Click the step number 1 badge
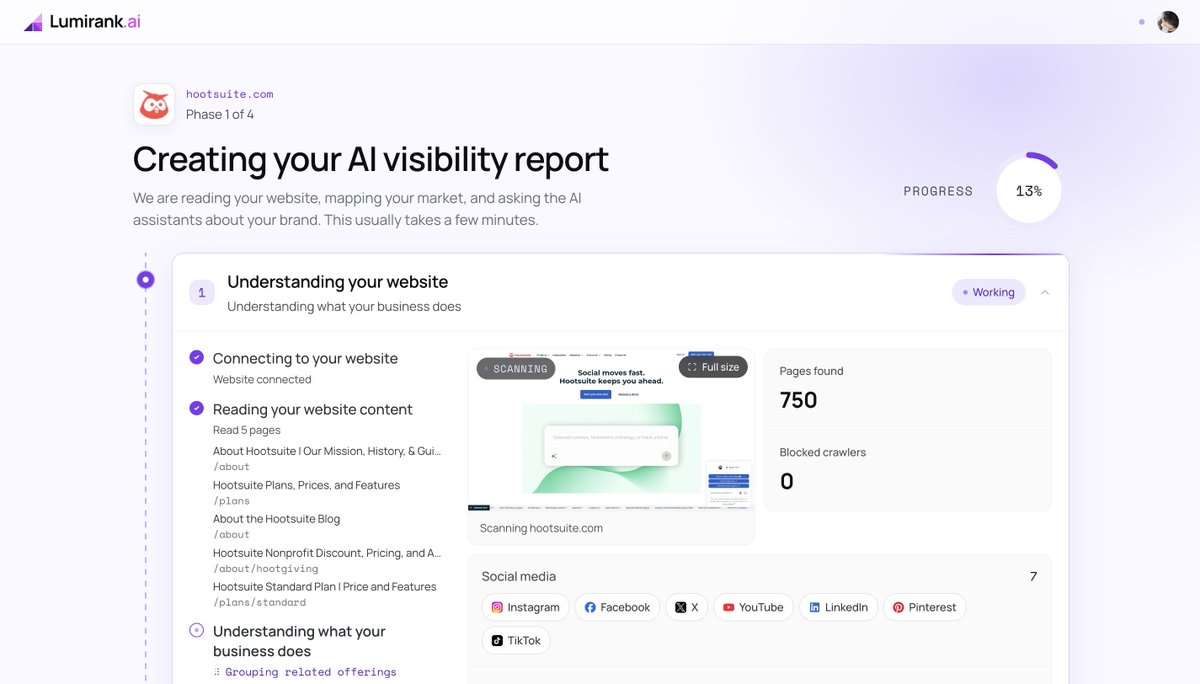The image size is (1200, 684). (x=202, y=292)
